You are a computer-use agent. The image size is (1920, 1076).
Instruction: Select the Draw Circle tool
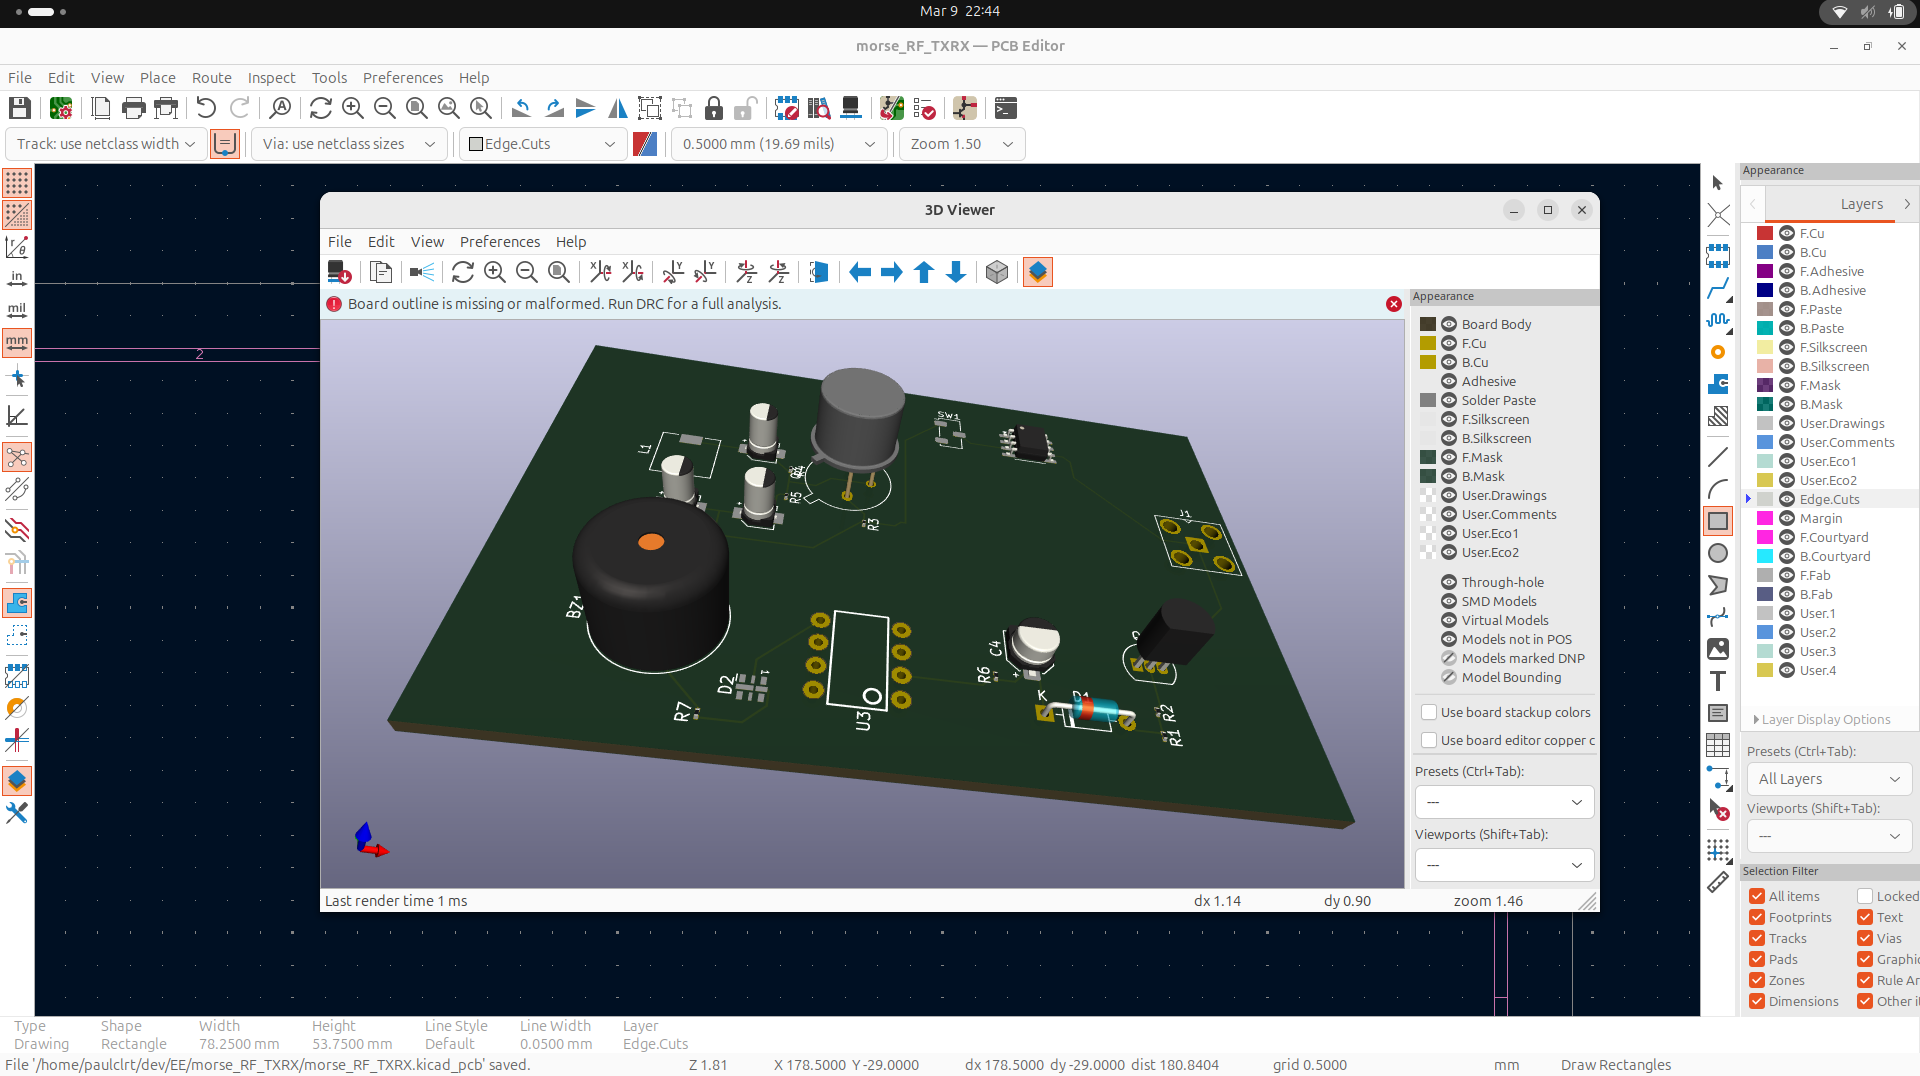(1718, 553)
